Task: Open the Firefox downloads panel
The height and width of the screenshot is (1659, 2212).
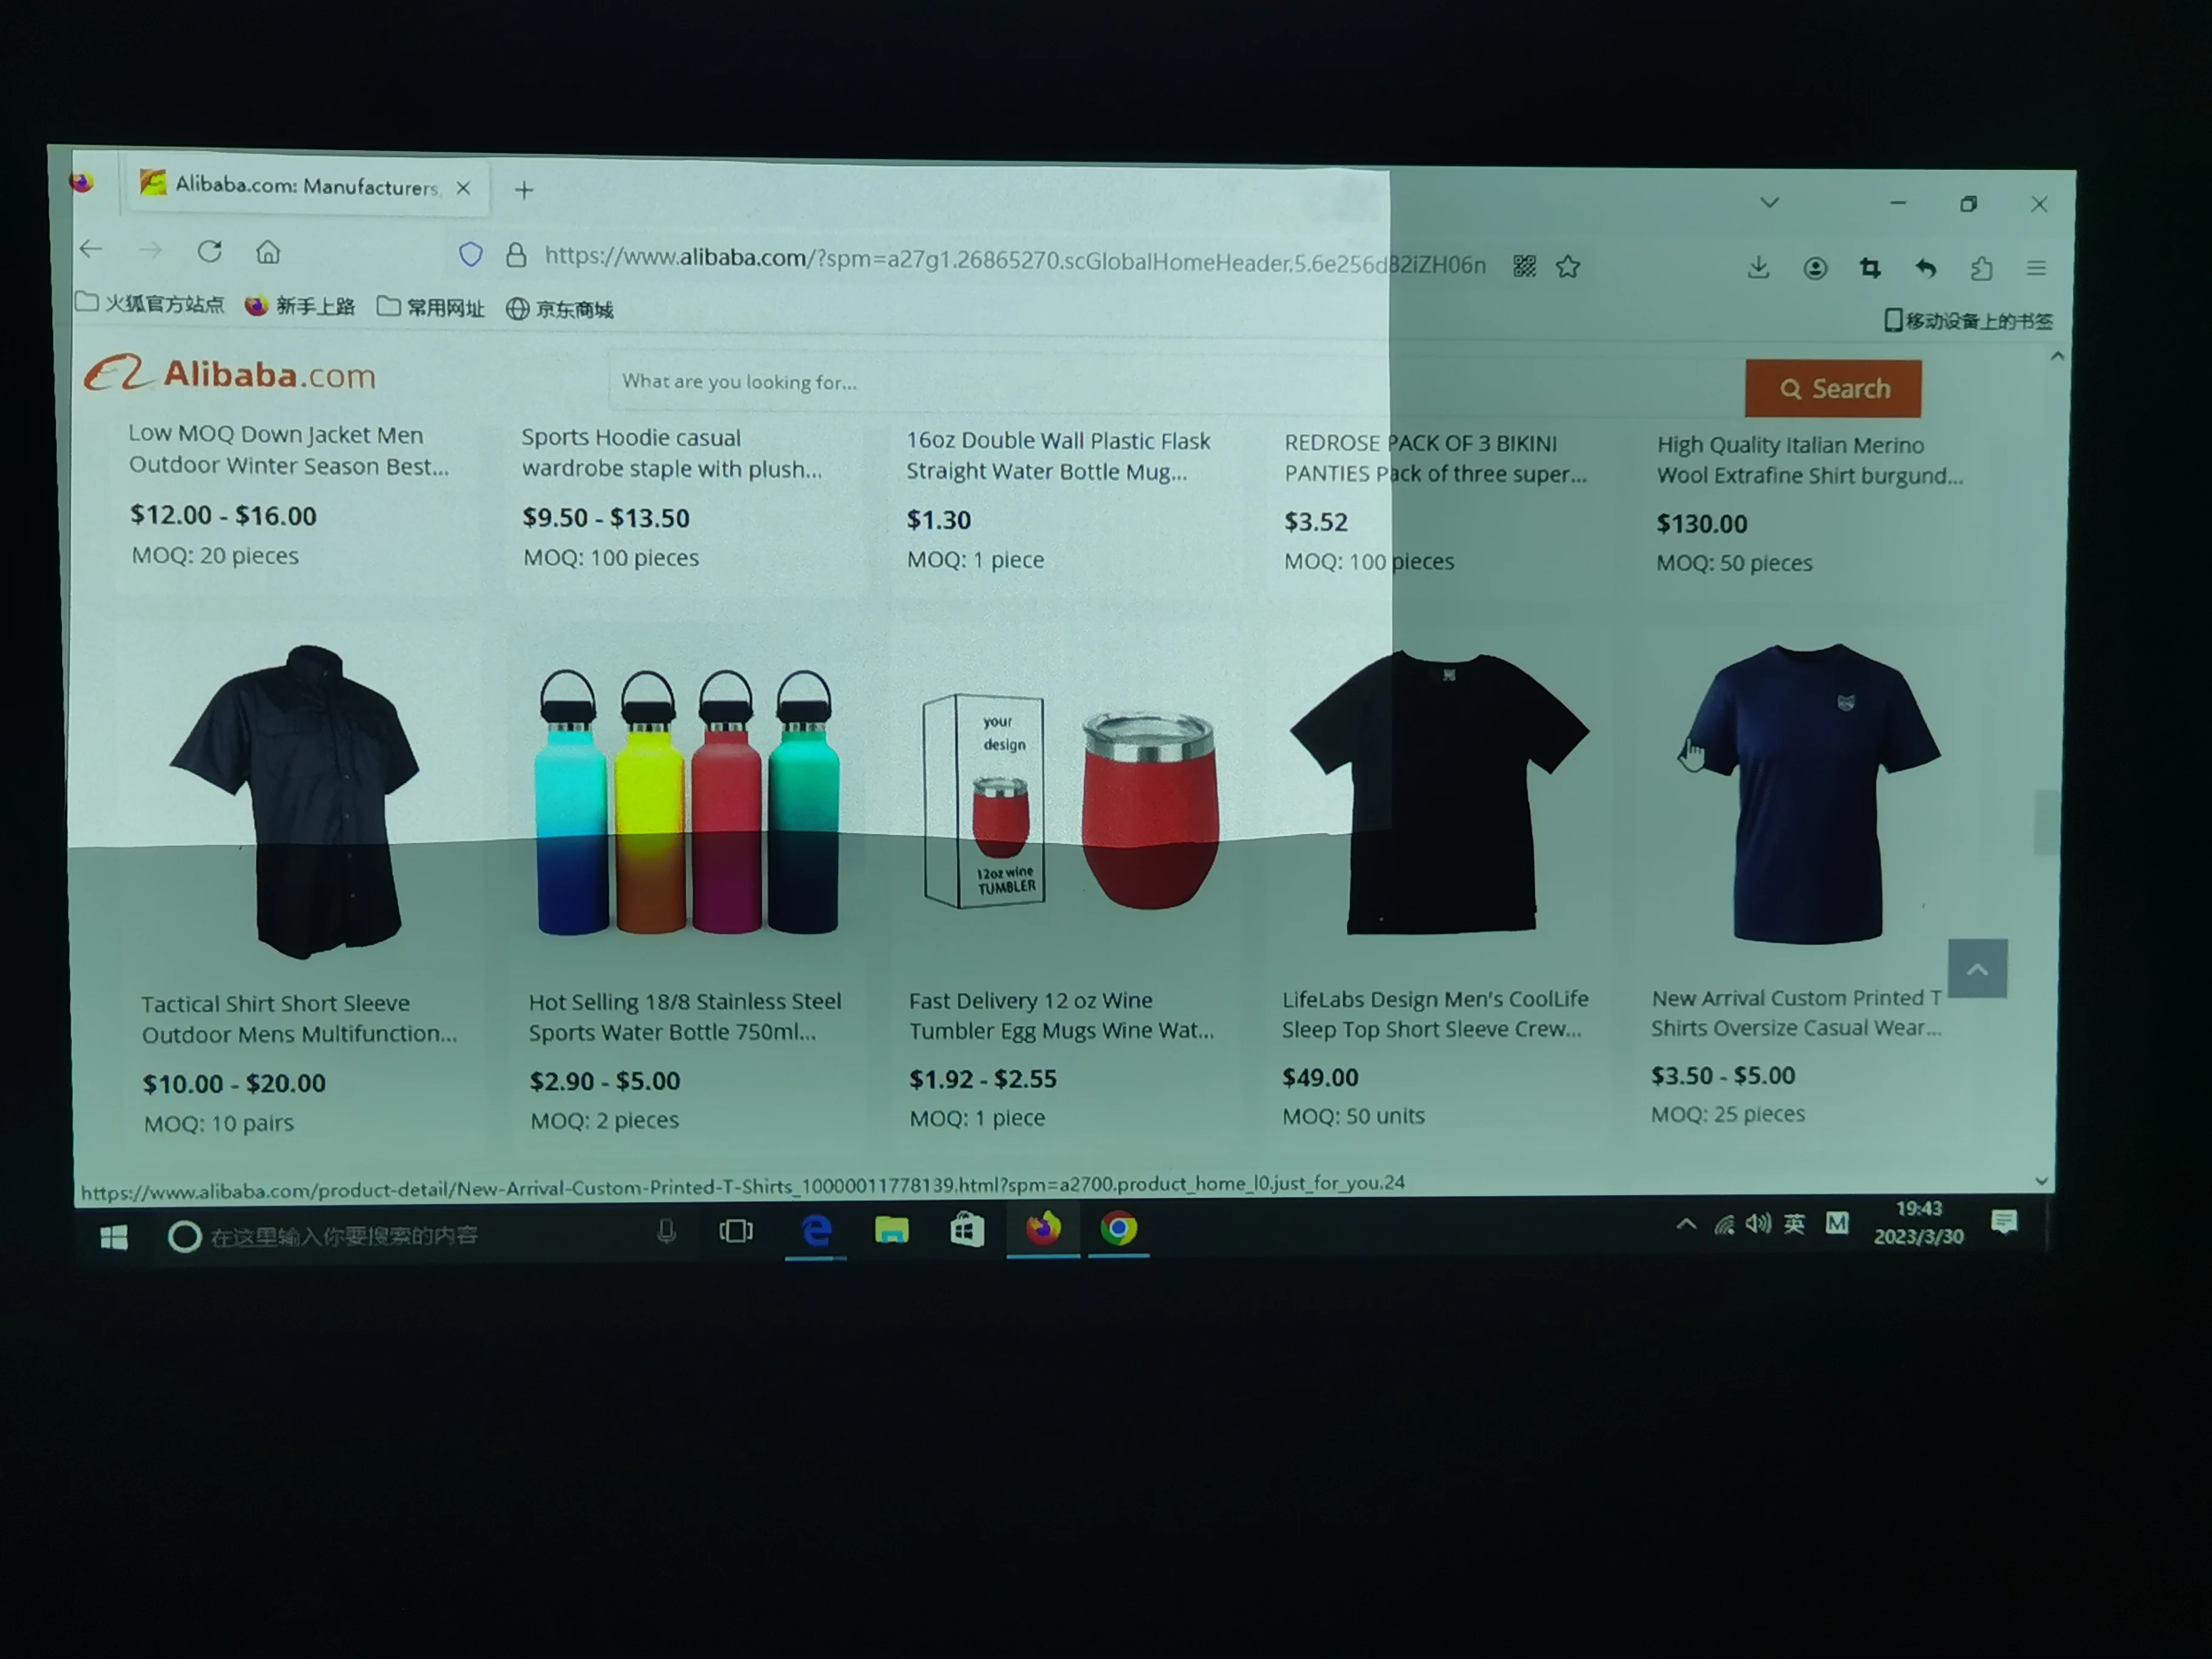Action: (x=1758, y=268)
